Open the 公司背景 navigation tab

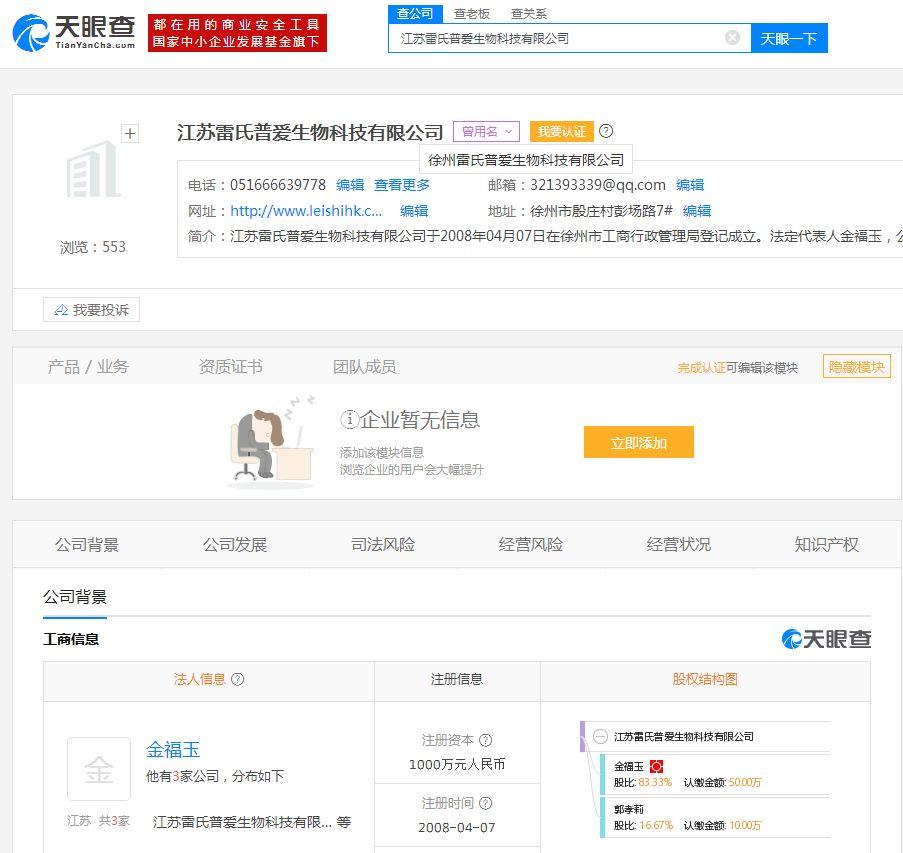click(87, 544)
